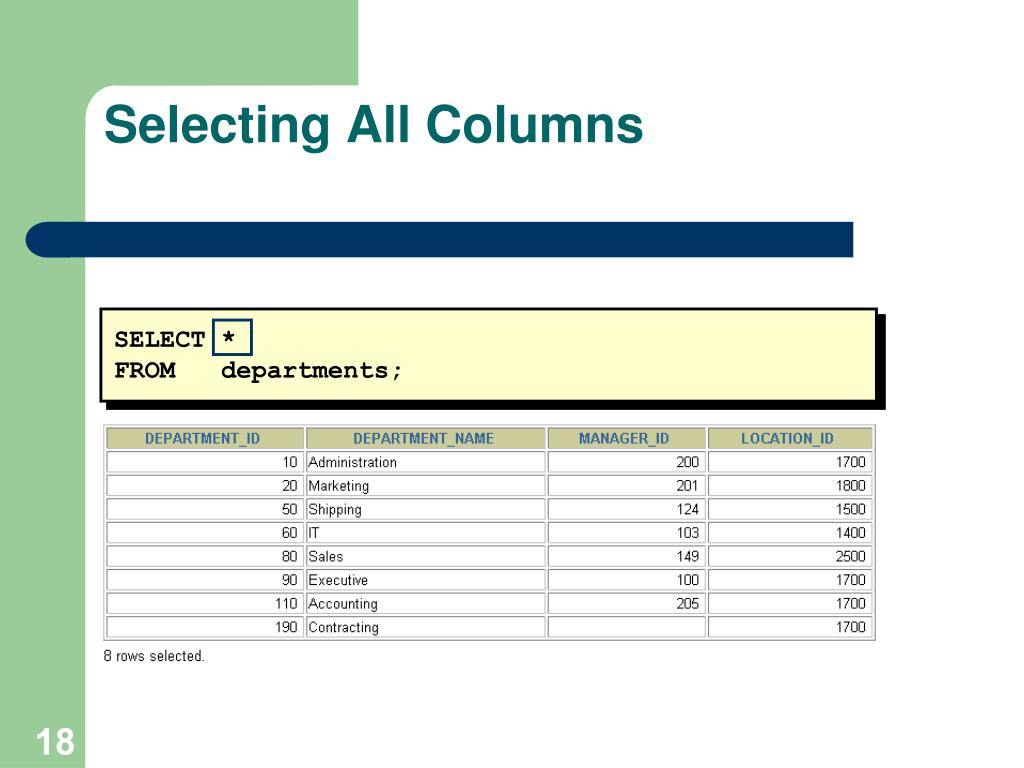Click department ID 60 cell
1024x768 pixels.
pos(204,532)
